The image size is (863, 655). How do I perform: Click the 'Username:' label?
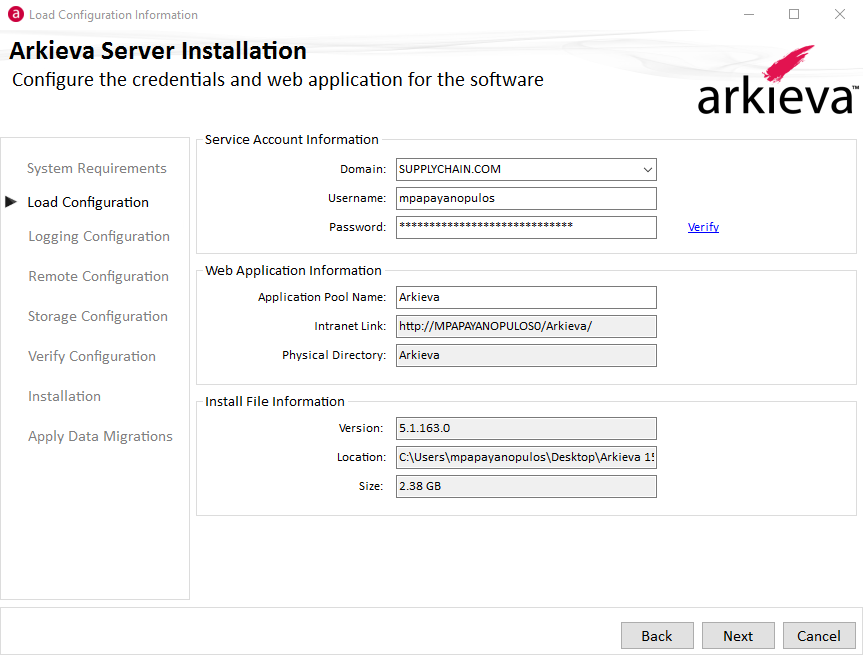click(x=357, y=198)
